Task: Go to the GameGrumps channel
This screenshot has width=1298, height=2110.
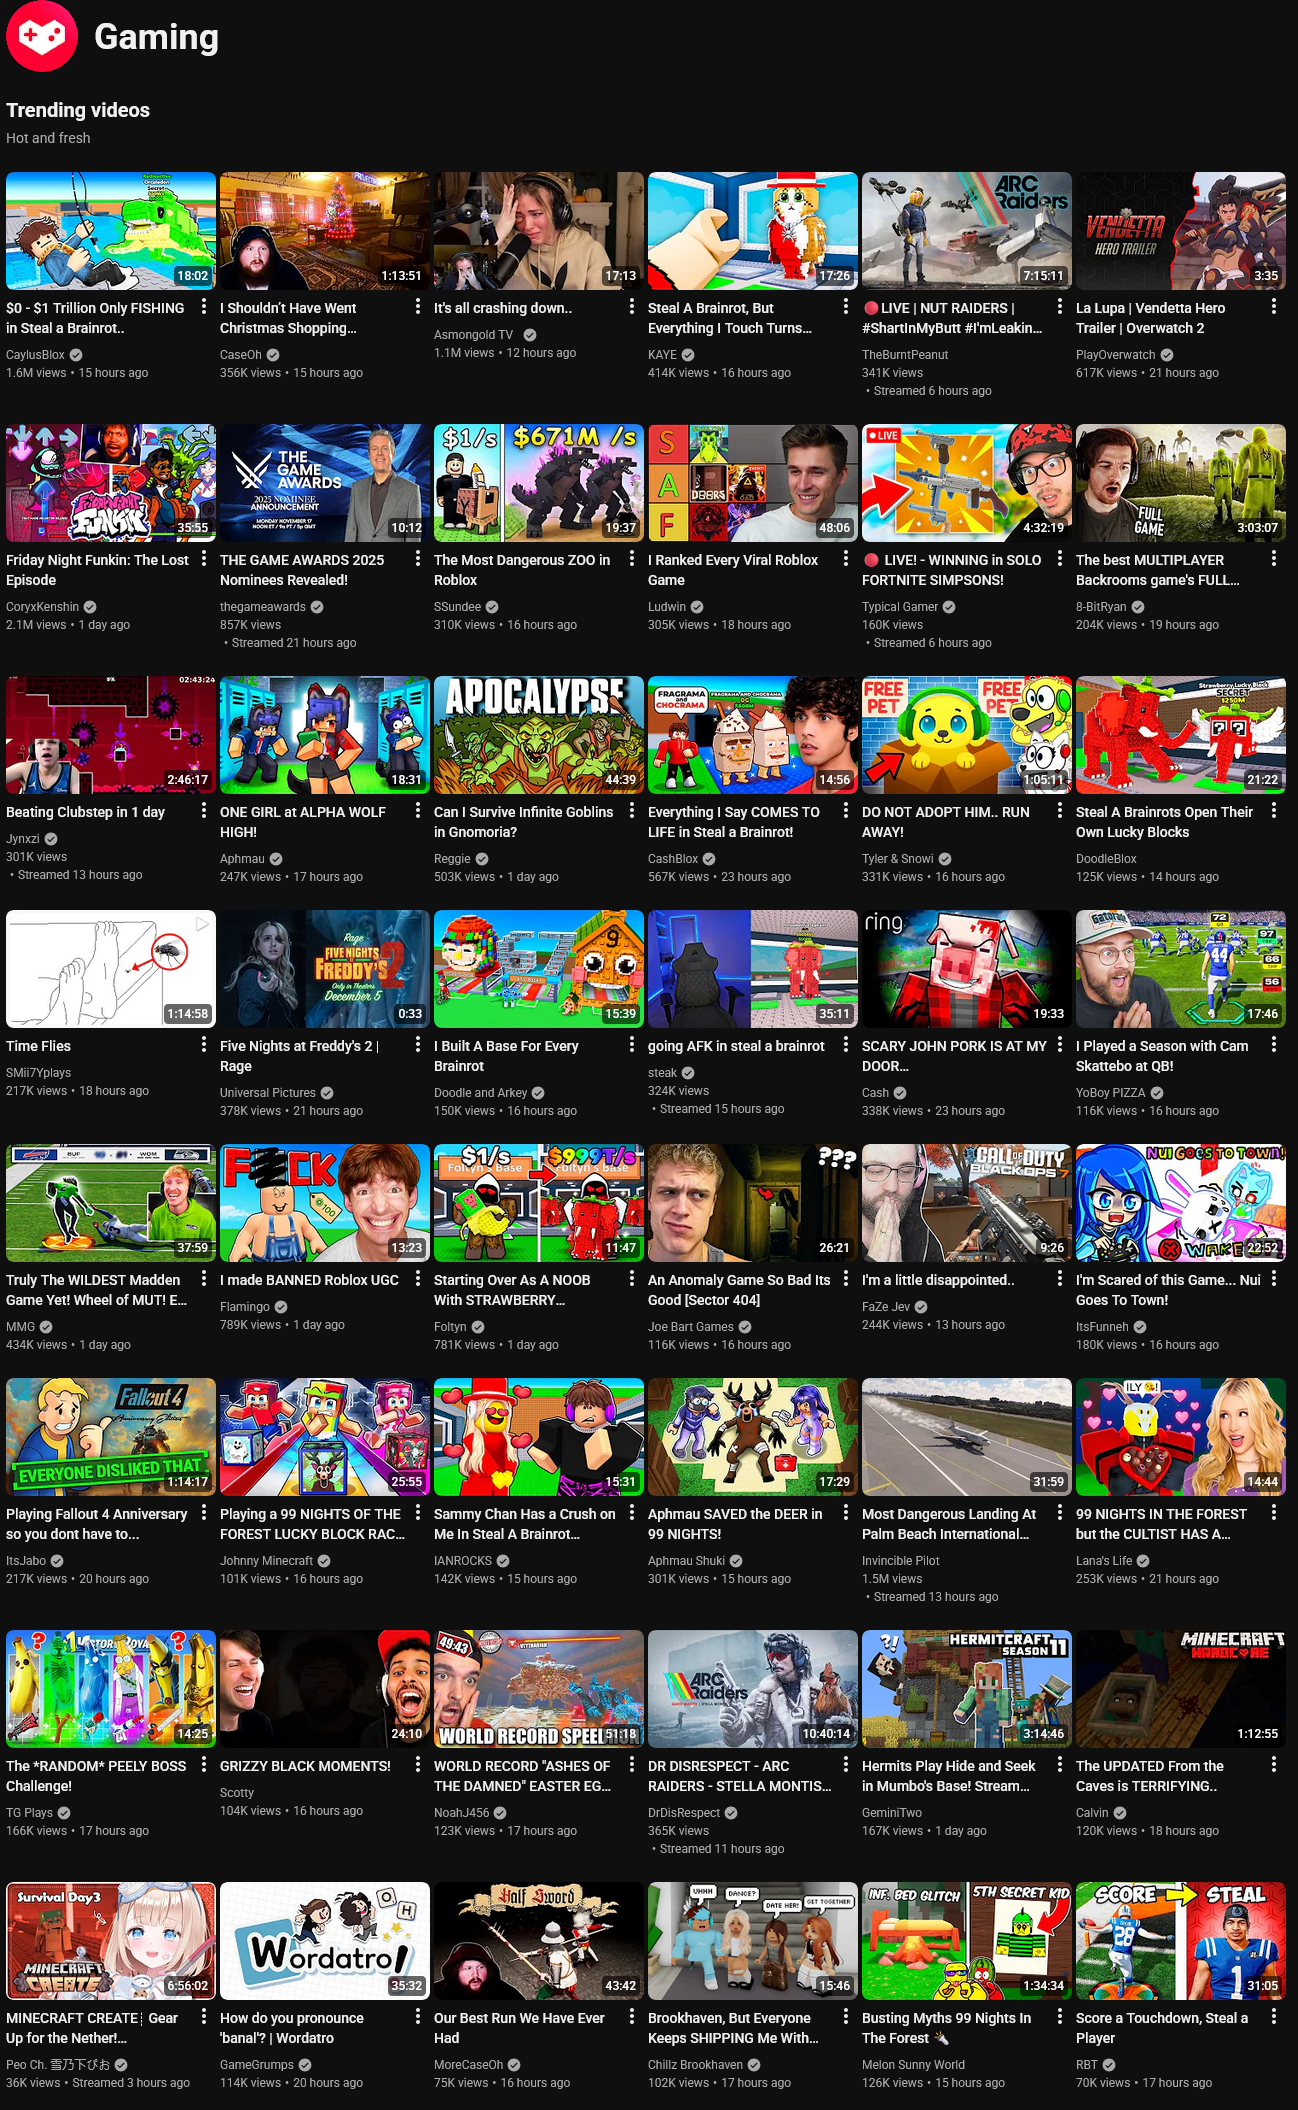Action: pos(257,2065)
